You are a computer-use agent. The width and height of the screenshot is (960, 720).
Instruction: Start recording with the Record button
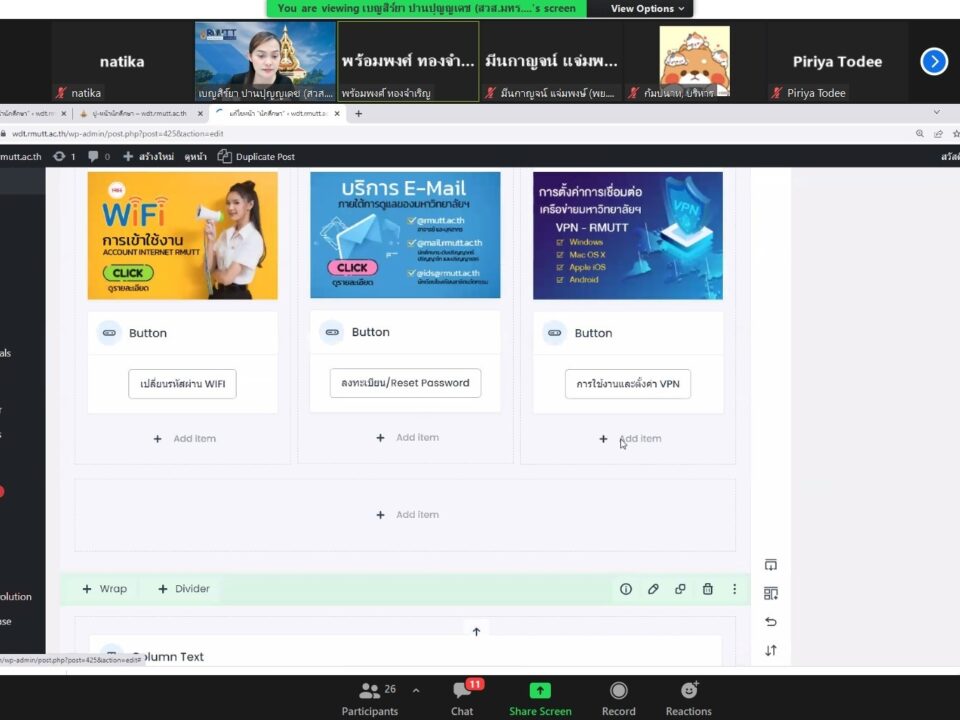618,699
